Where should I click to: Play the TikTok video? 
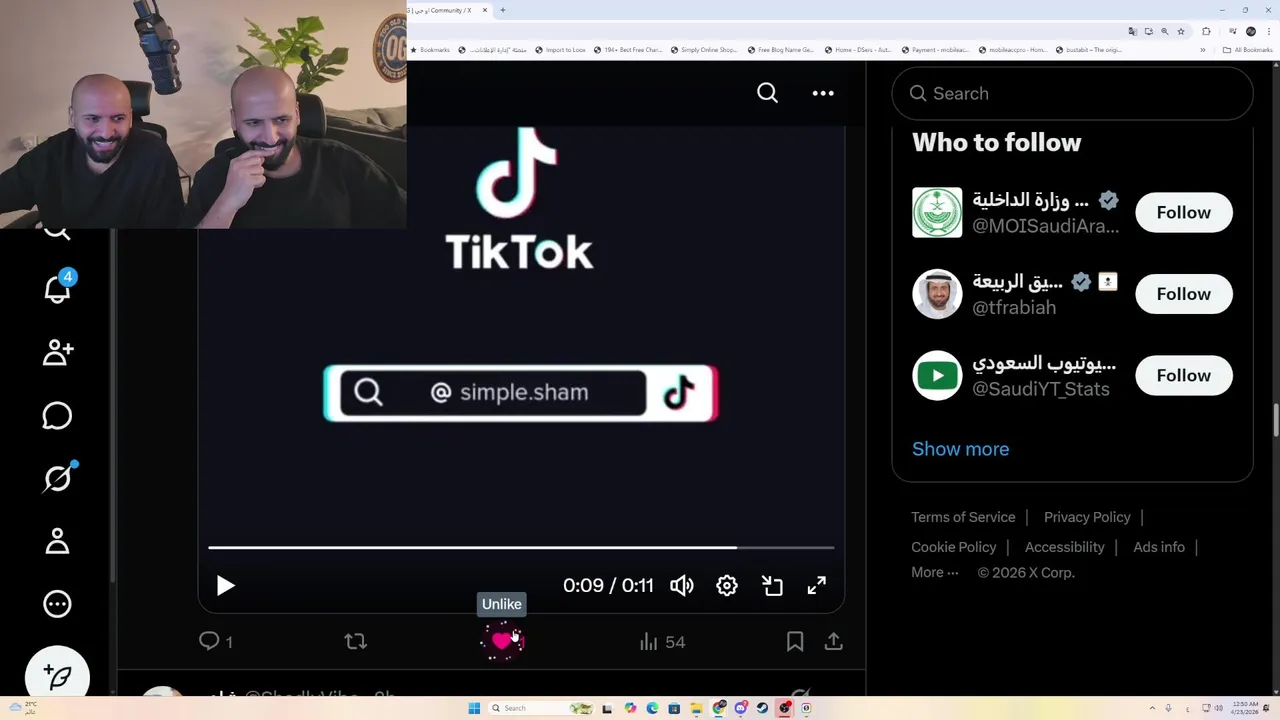pos(225,586)
